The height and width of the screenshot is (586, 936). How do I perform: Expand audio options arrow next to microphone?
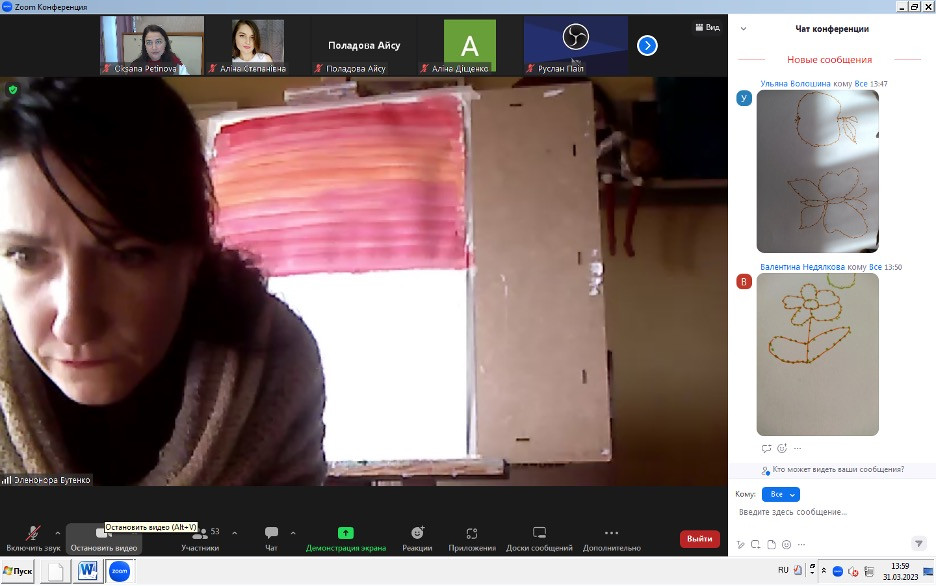tap(57, 533)
